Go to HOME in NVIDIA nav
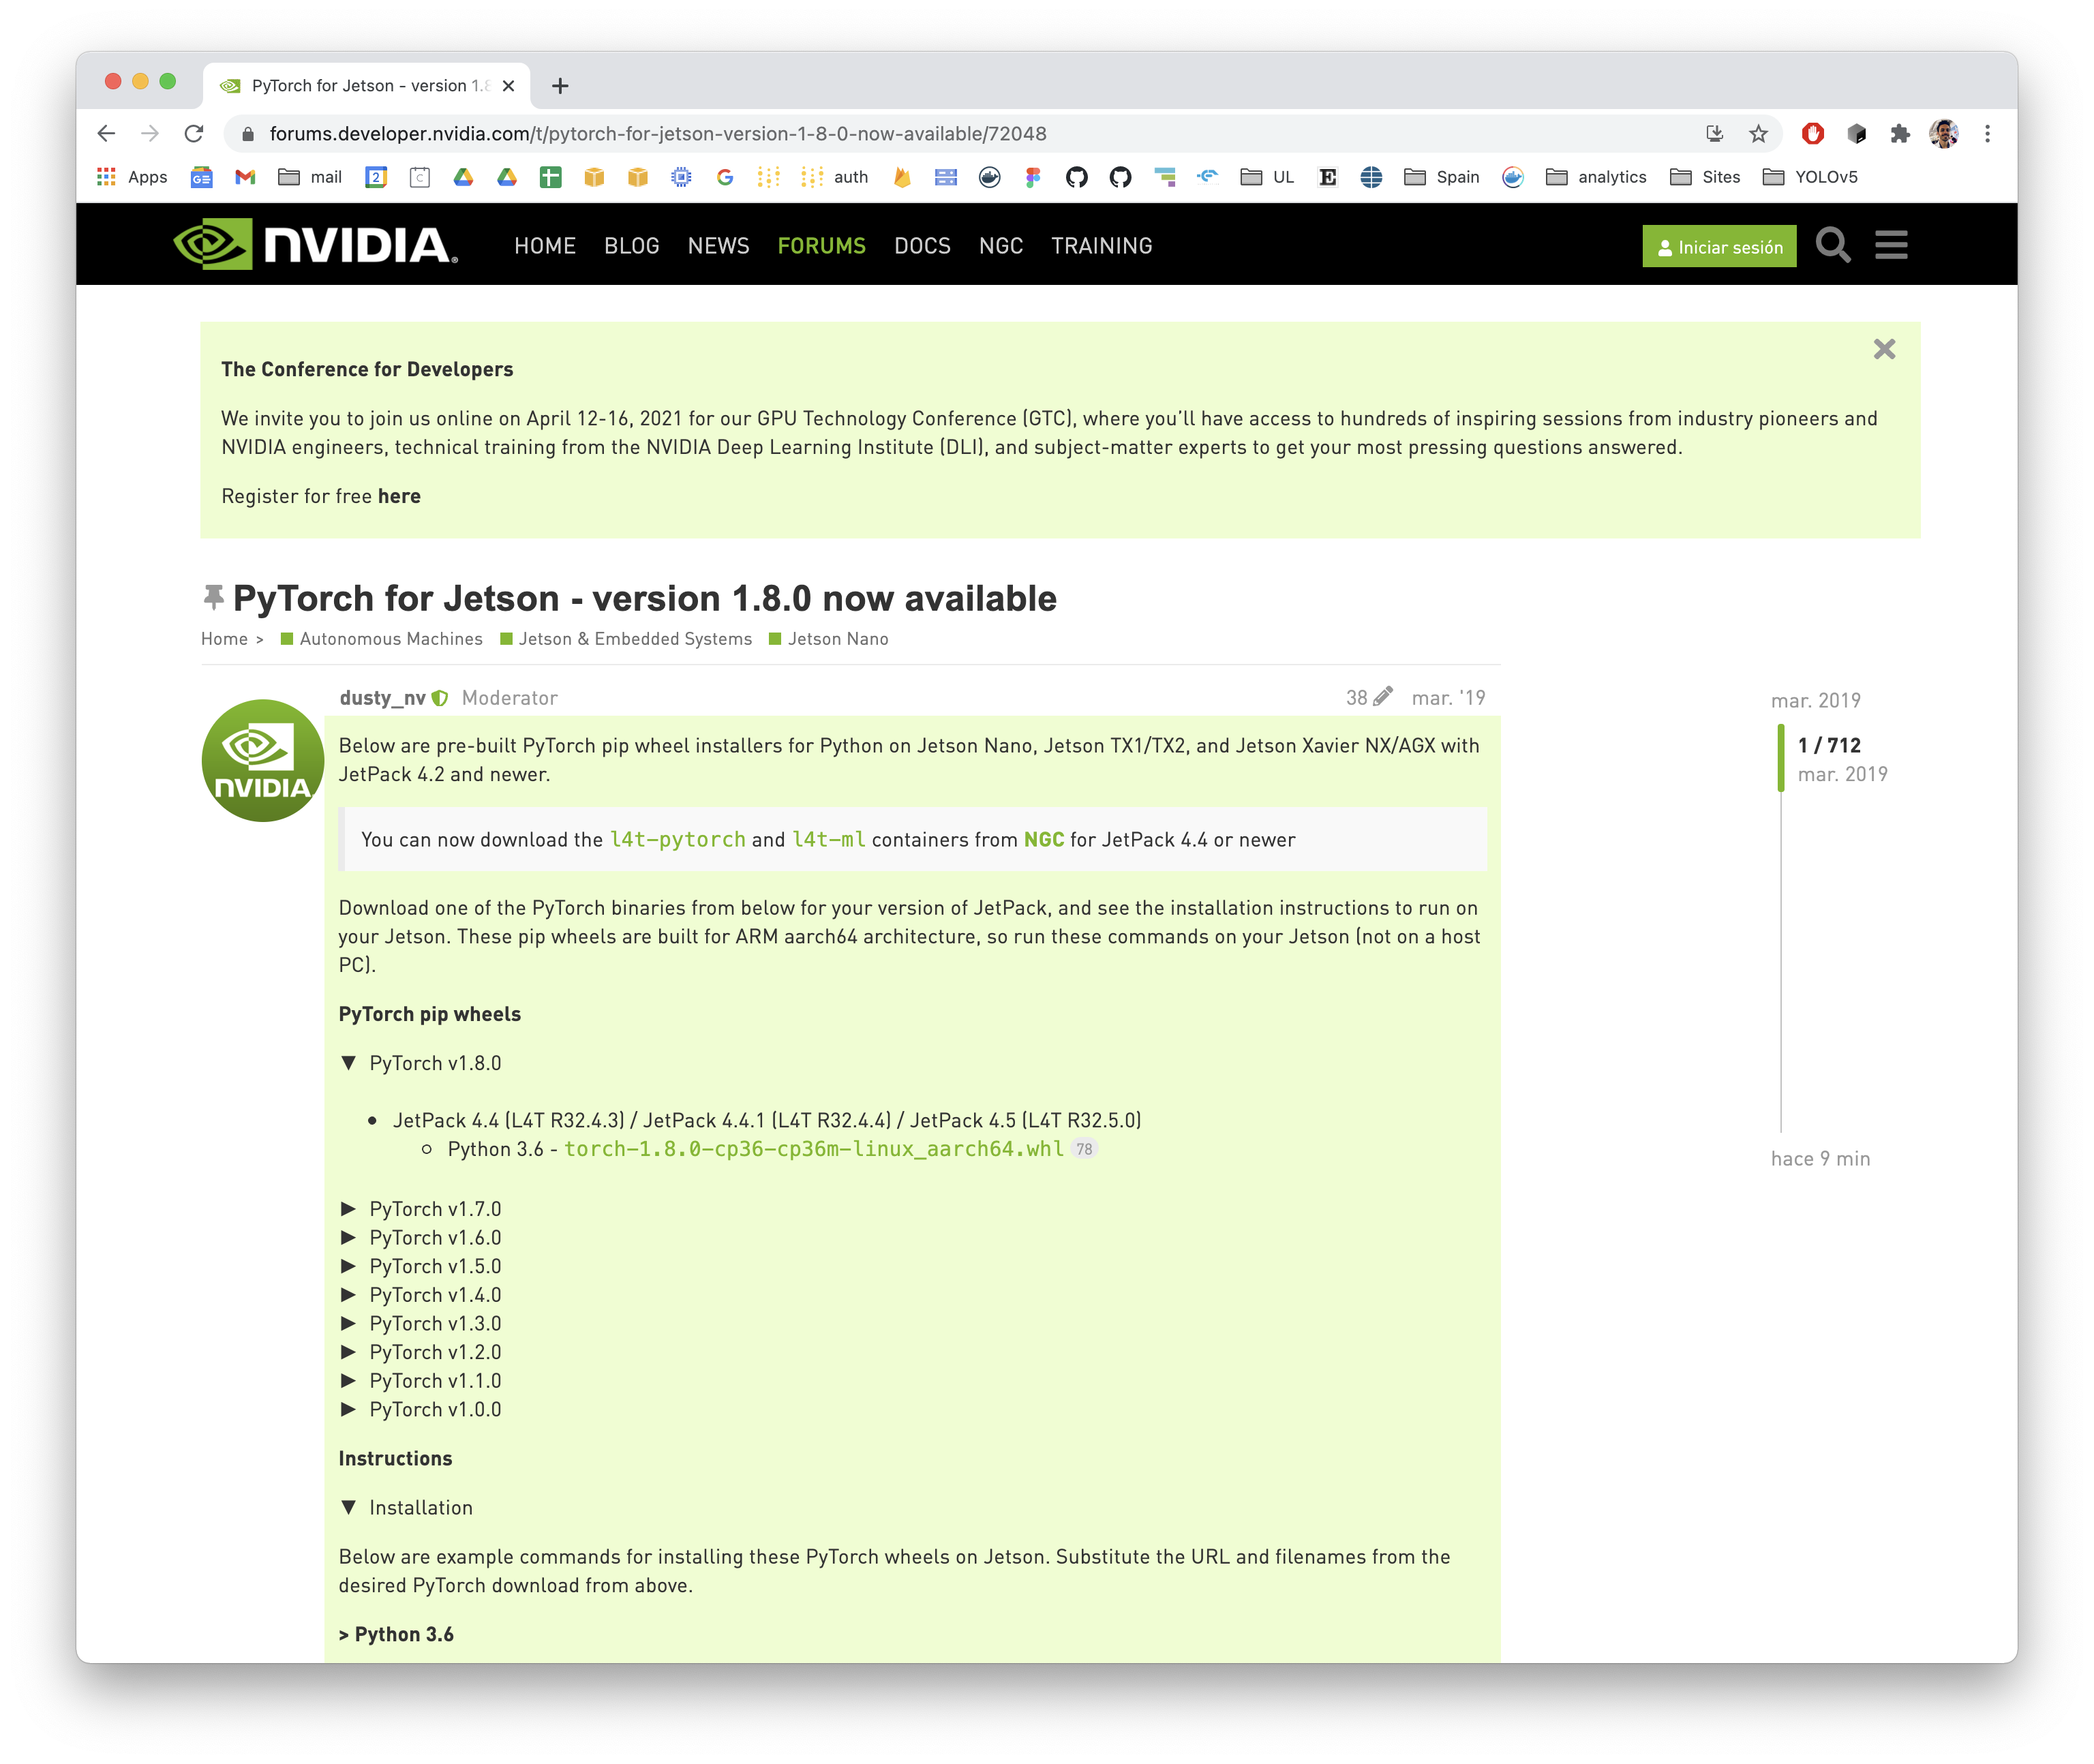 coord(545,246)
